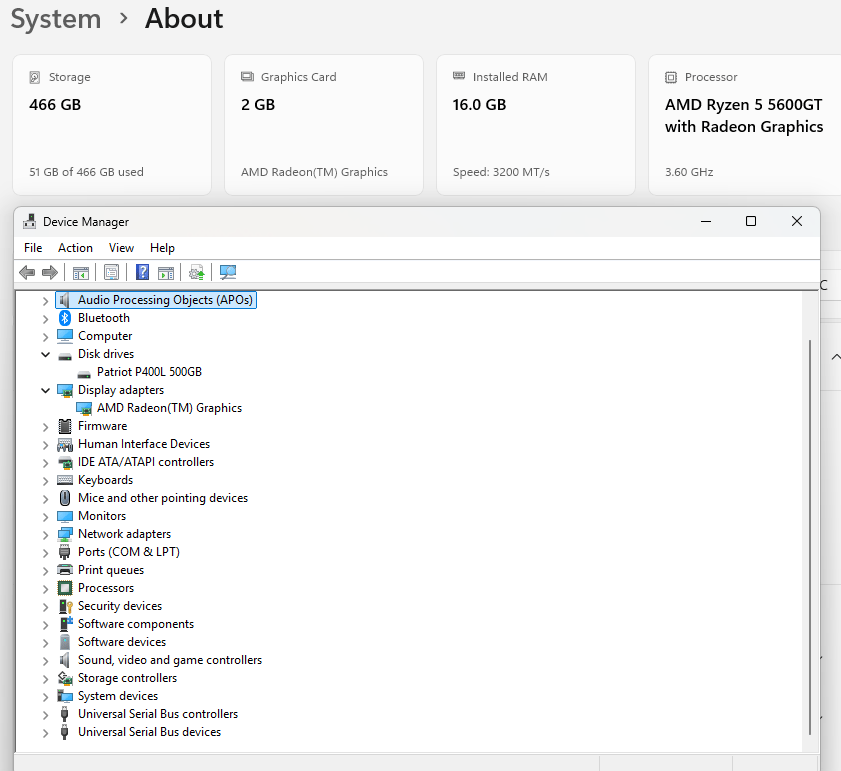Open the File menu
The image size is (841, 771).
tap(33, 248)
